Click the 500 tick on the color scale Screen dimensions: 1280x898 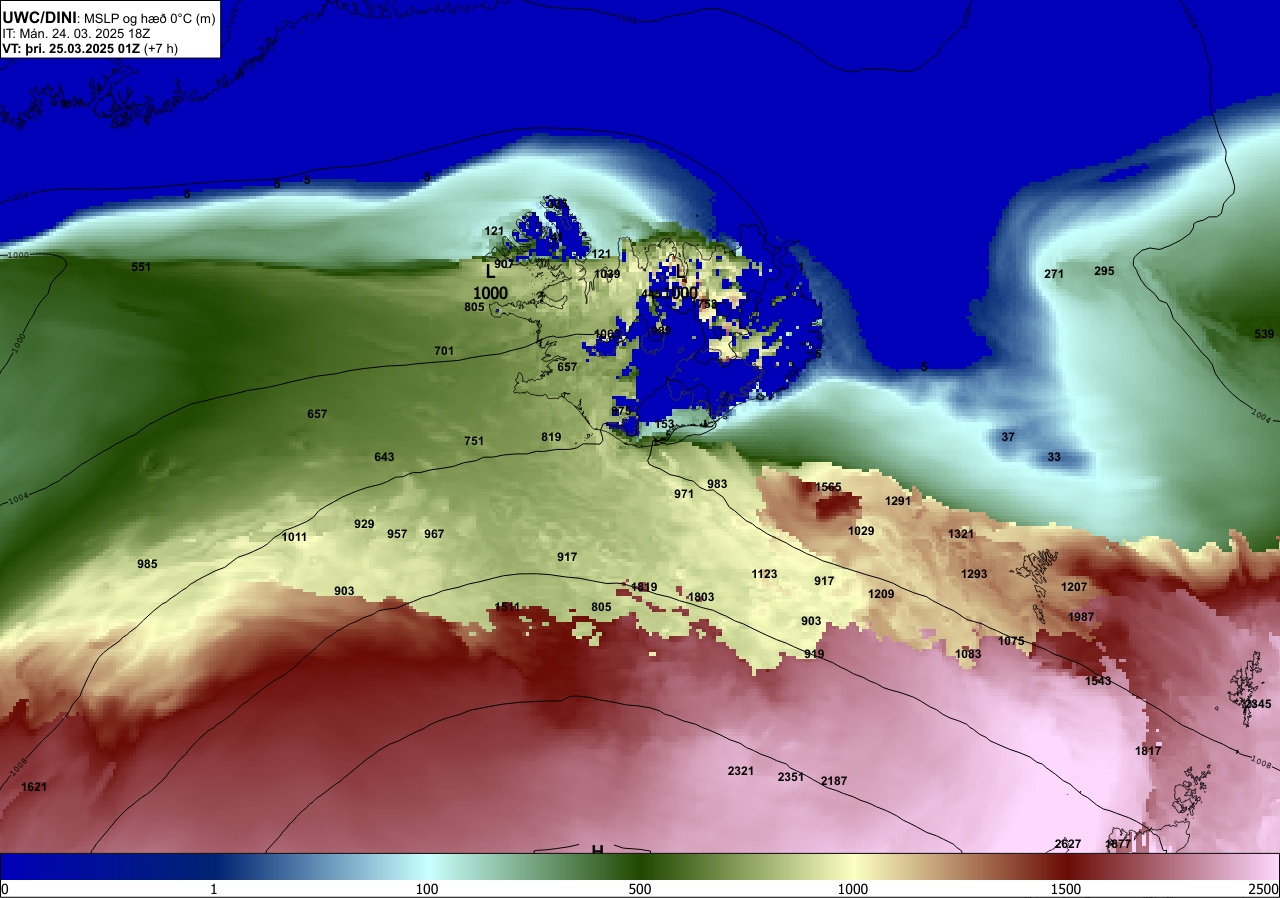640,889
